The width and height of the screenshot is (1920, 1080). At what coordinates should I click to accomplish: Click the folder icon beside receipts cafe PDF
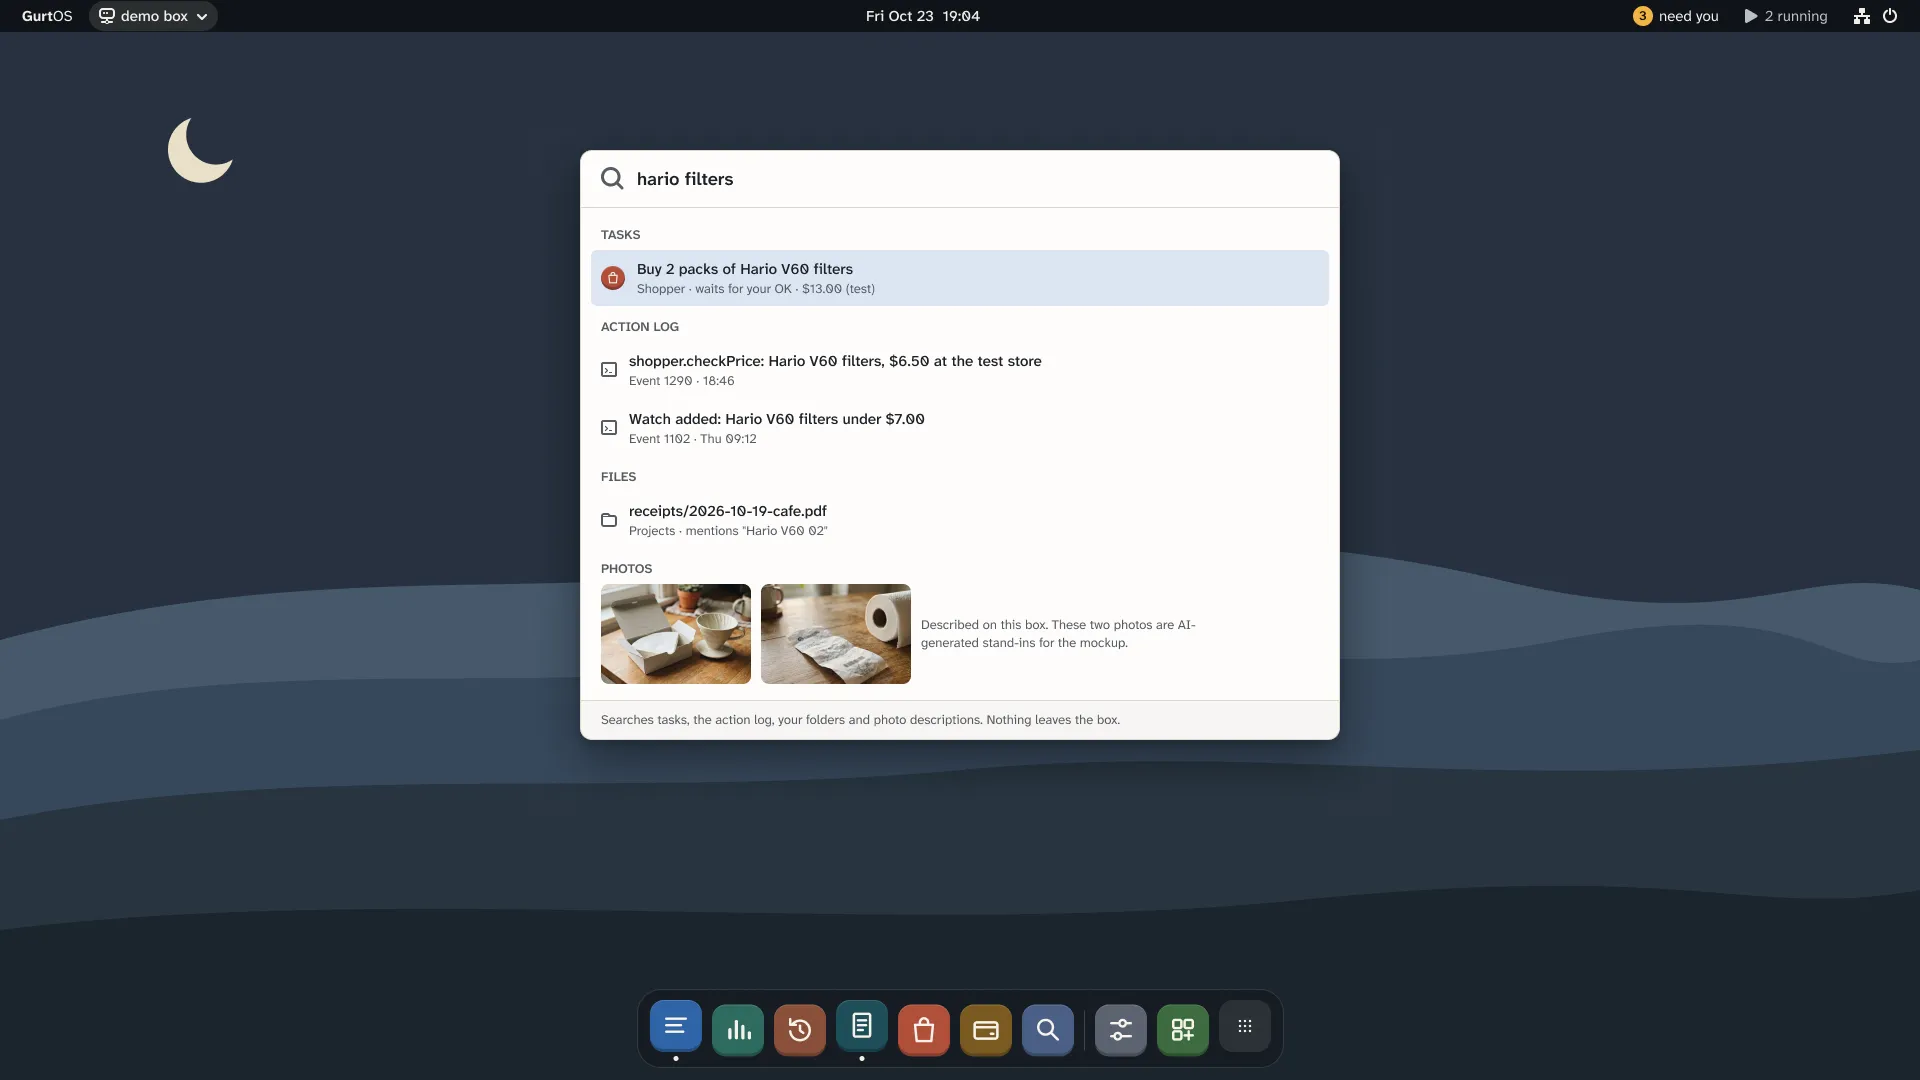609,520
